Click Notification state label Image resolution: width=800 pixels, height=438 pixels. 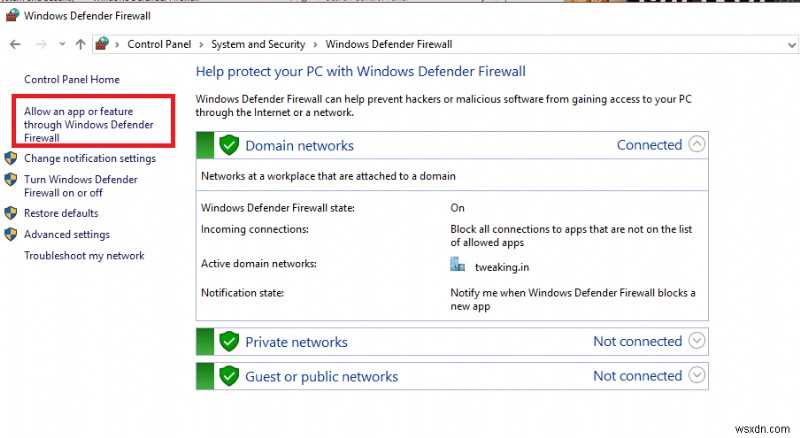242,293
